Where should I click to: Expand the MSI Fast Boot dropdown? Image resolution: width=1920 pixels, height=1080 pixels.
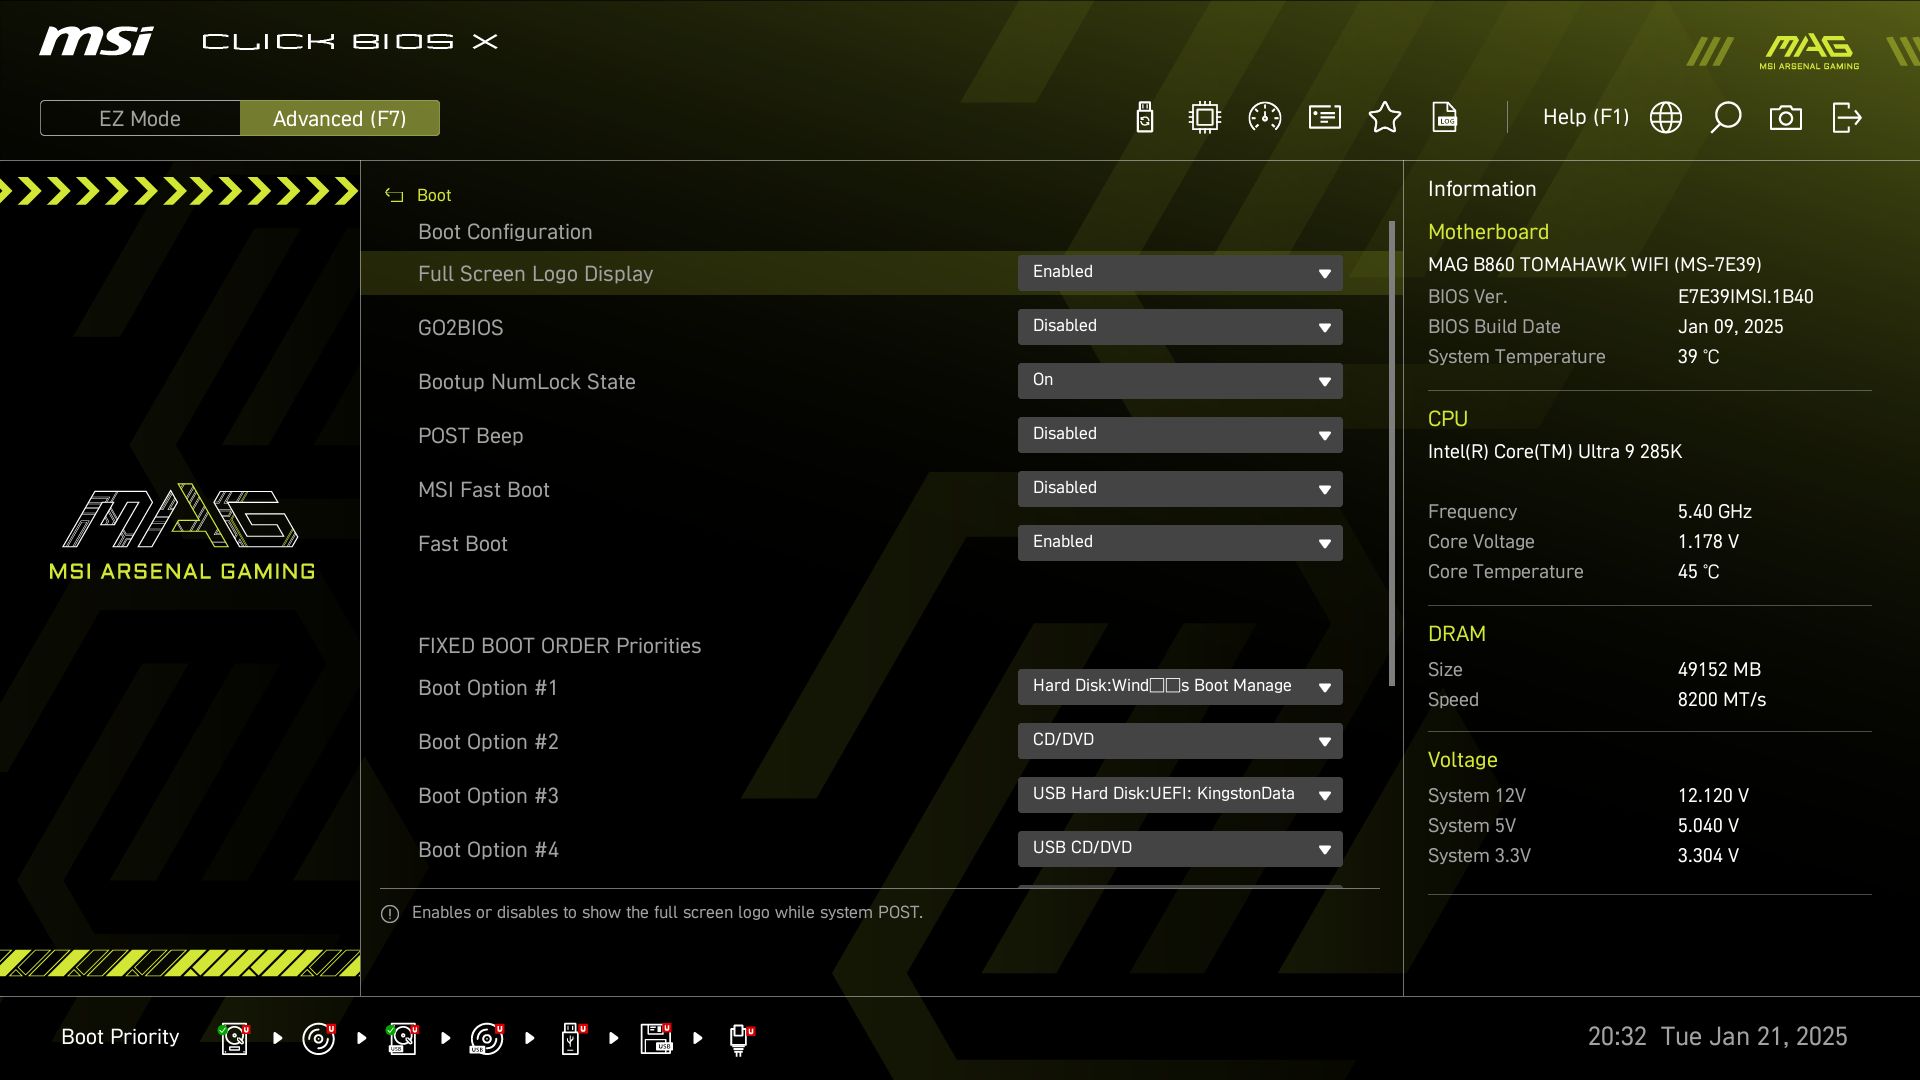[x=1180, y=489]
